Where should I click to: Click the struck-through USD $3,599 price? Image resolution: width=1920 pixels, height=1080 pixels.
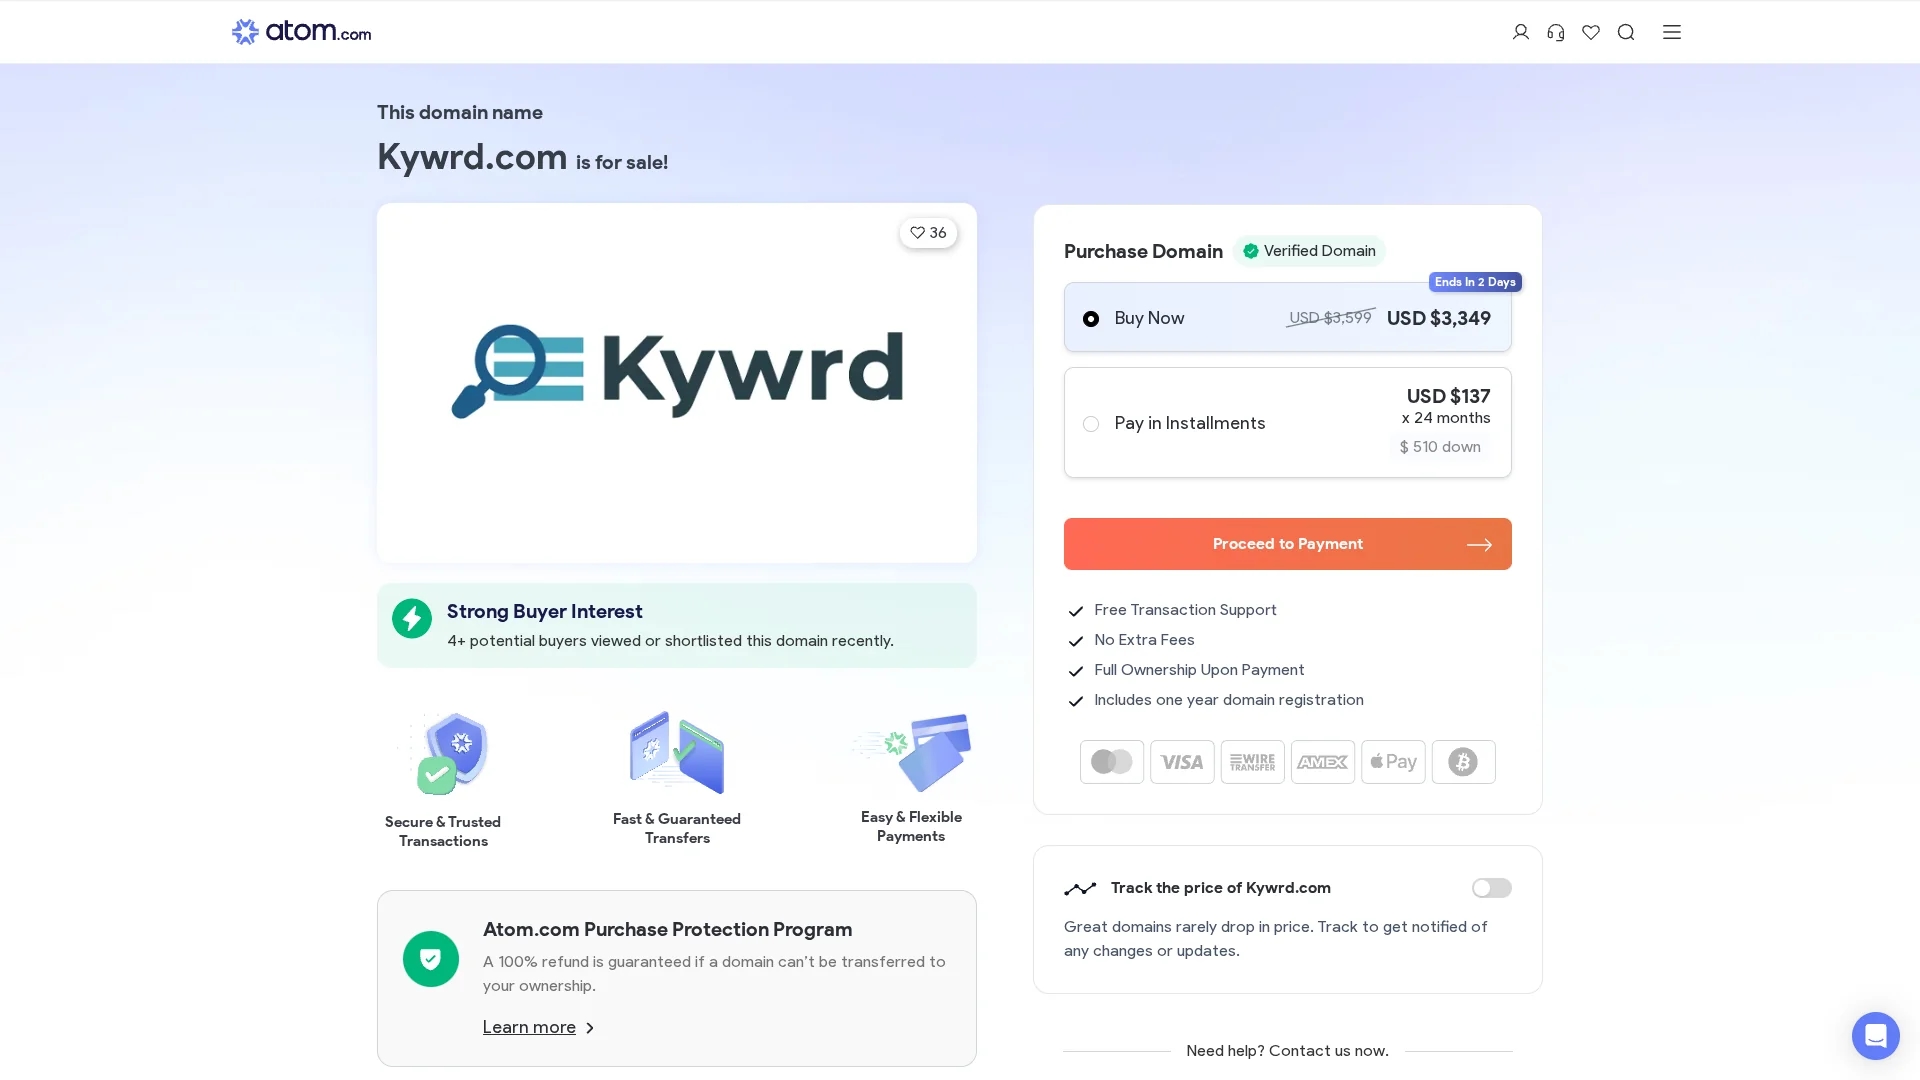1330,318
